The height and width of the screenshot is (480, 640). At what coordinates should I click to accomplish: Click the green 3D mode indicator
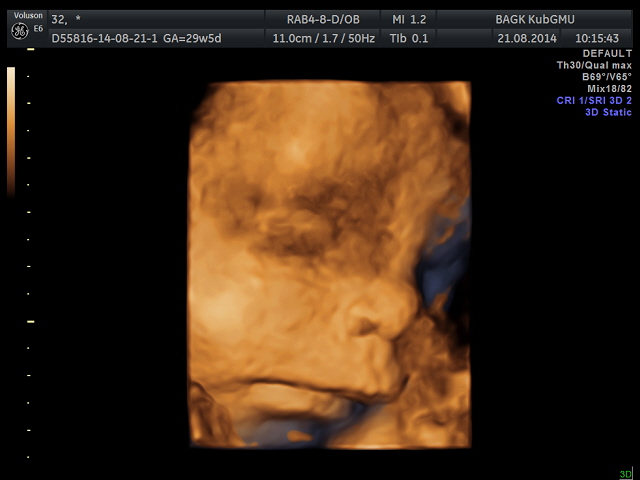(625, 474)
